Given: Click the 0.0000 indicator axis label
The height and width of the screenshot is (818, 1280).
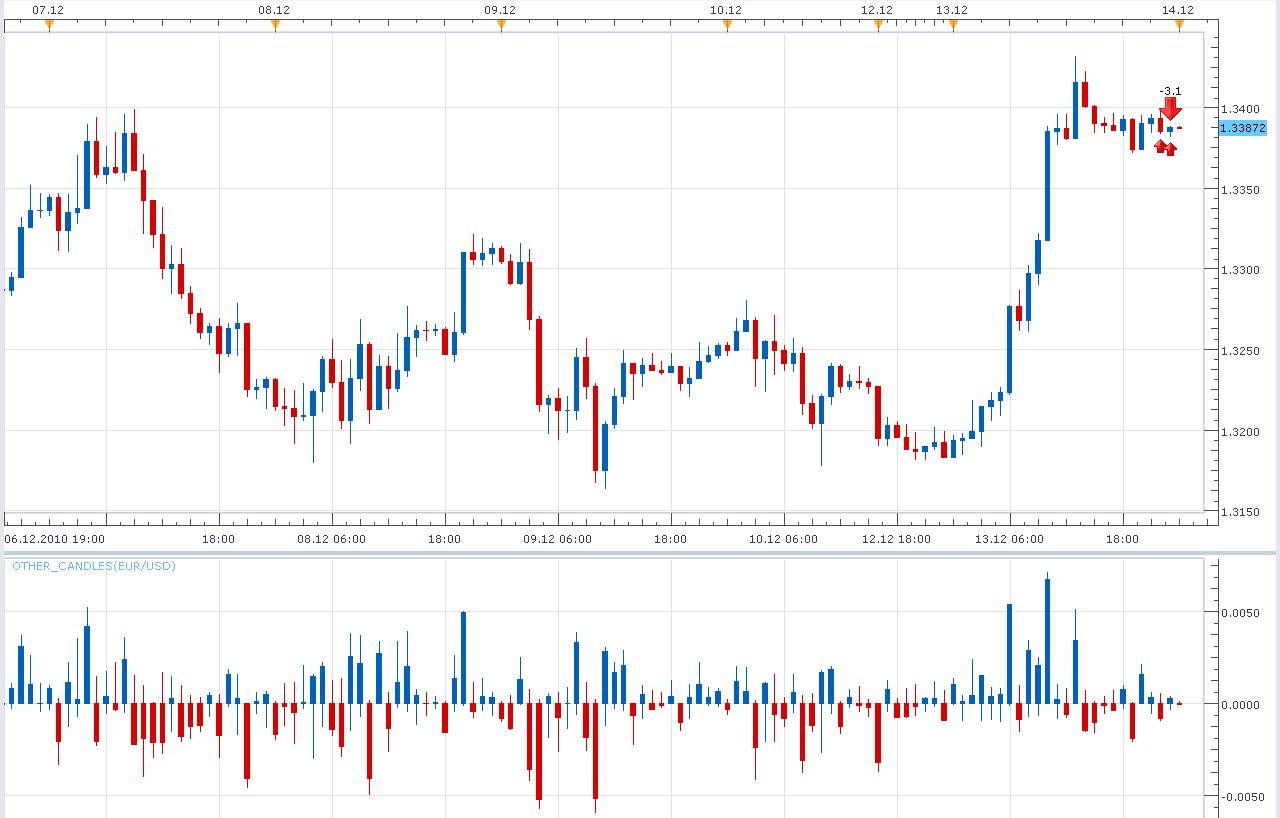Looking at the screenshot, I should (1240, 705).
